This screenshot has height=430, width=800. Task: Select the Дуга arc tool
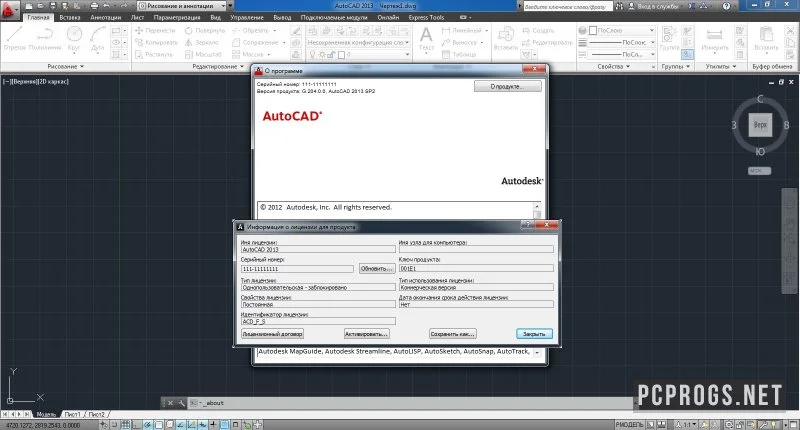(97, 39)
